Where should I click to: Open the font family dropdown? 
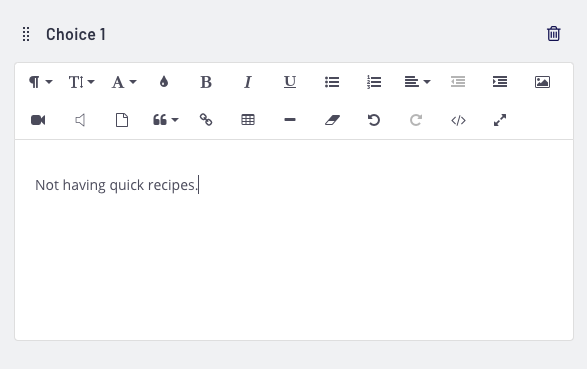pos(124,82)
